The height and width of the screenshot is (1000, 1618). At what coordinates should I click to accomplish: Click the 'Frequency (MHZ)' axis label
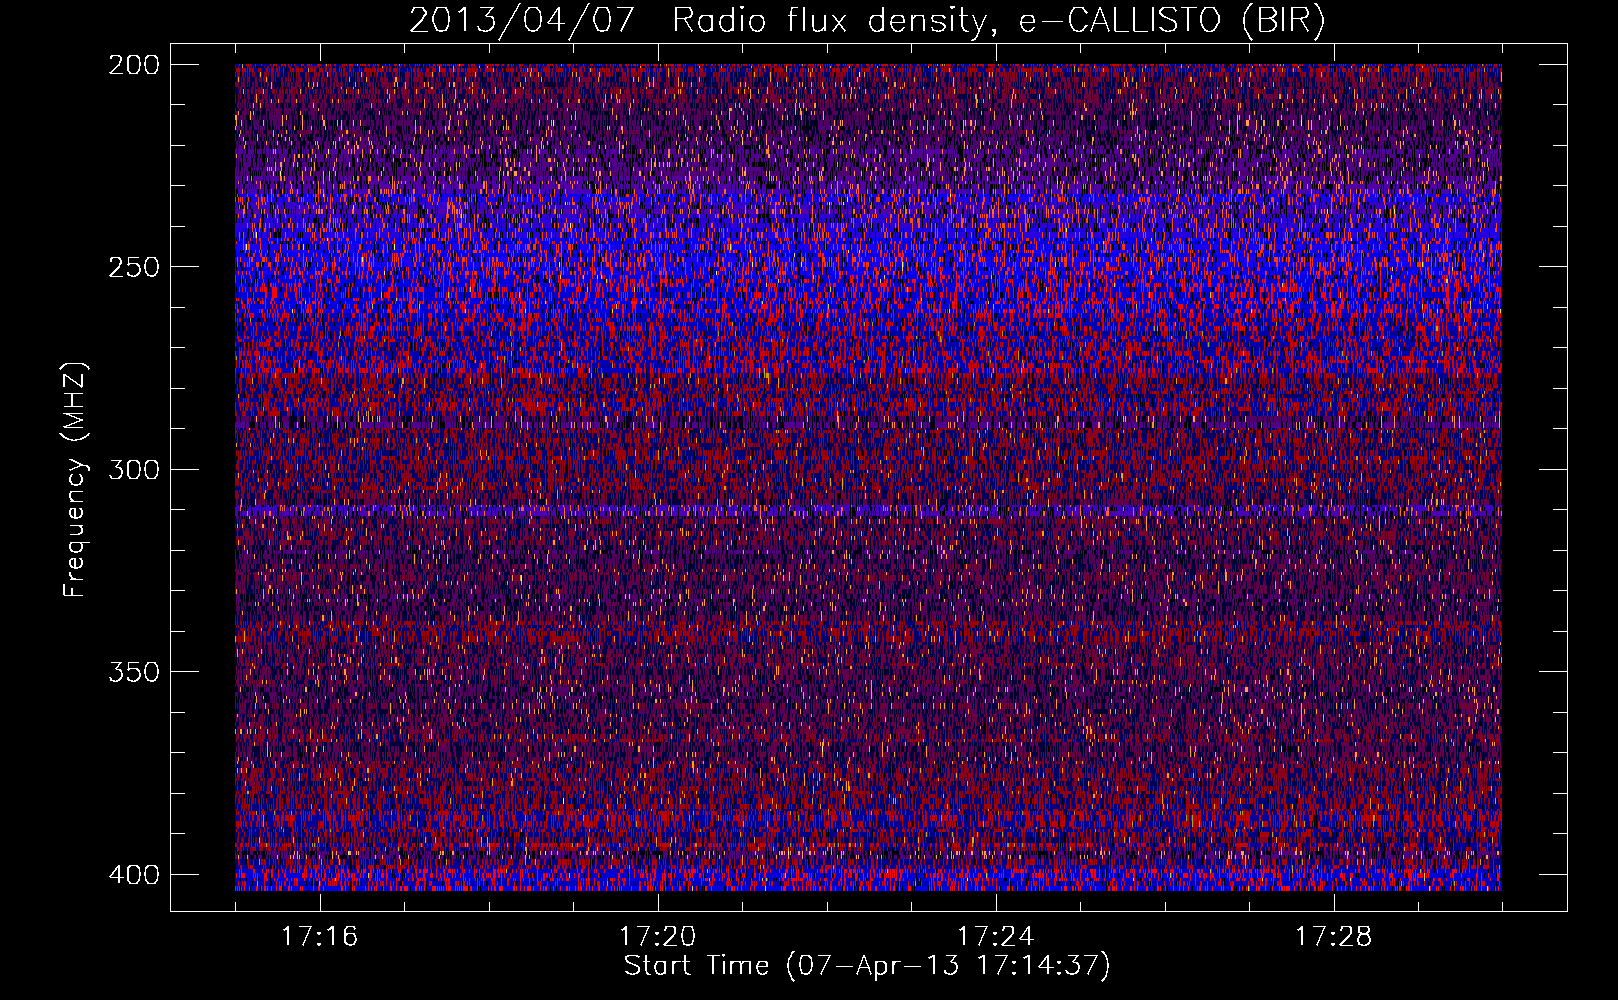pos(76,480)
